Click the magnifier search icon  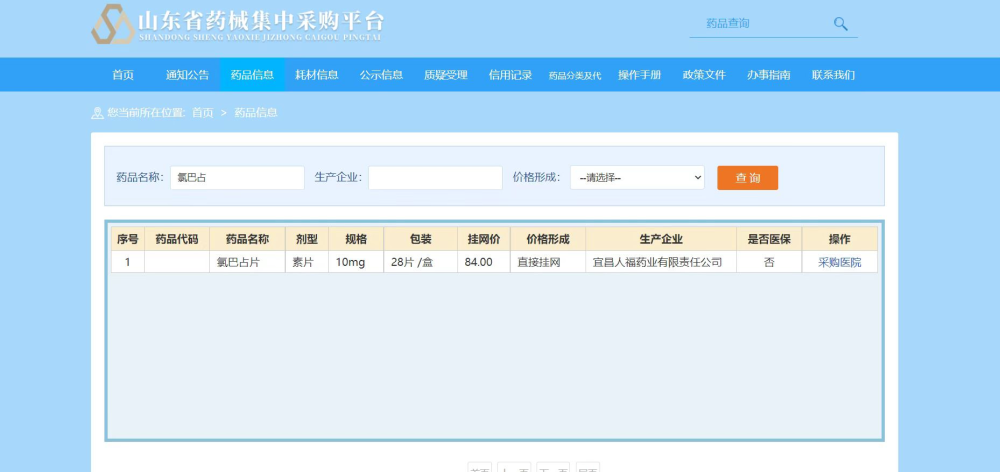tap(841, 24)
